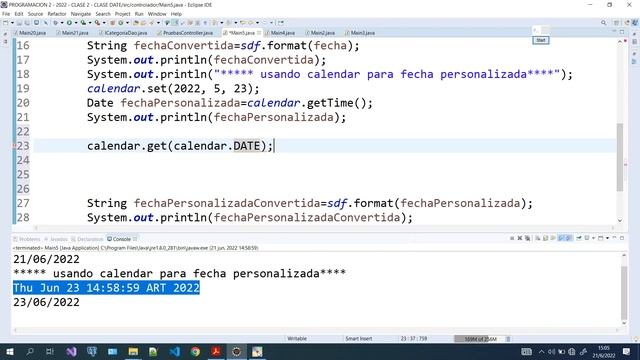640x360 pixels.
Task: Click the green Run button in toolbar
Action: (69, 23)
